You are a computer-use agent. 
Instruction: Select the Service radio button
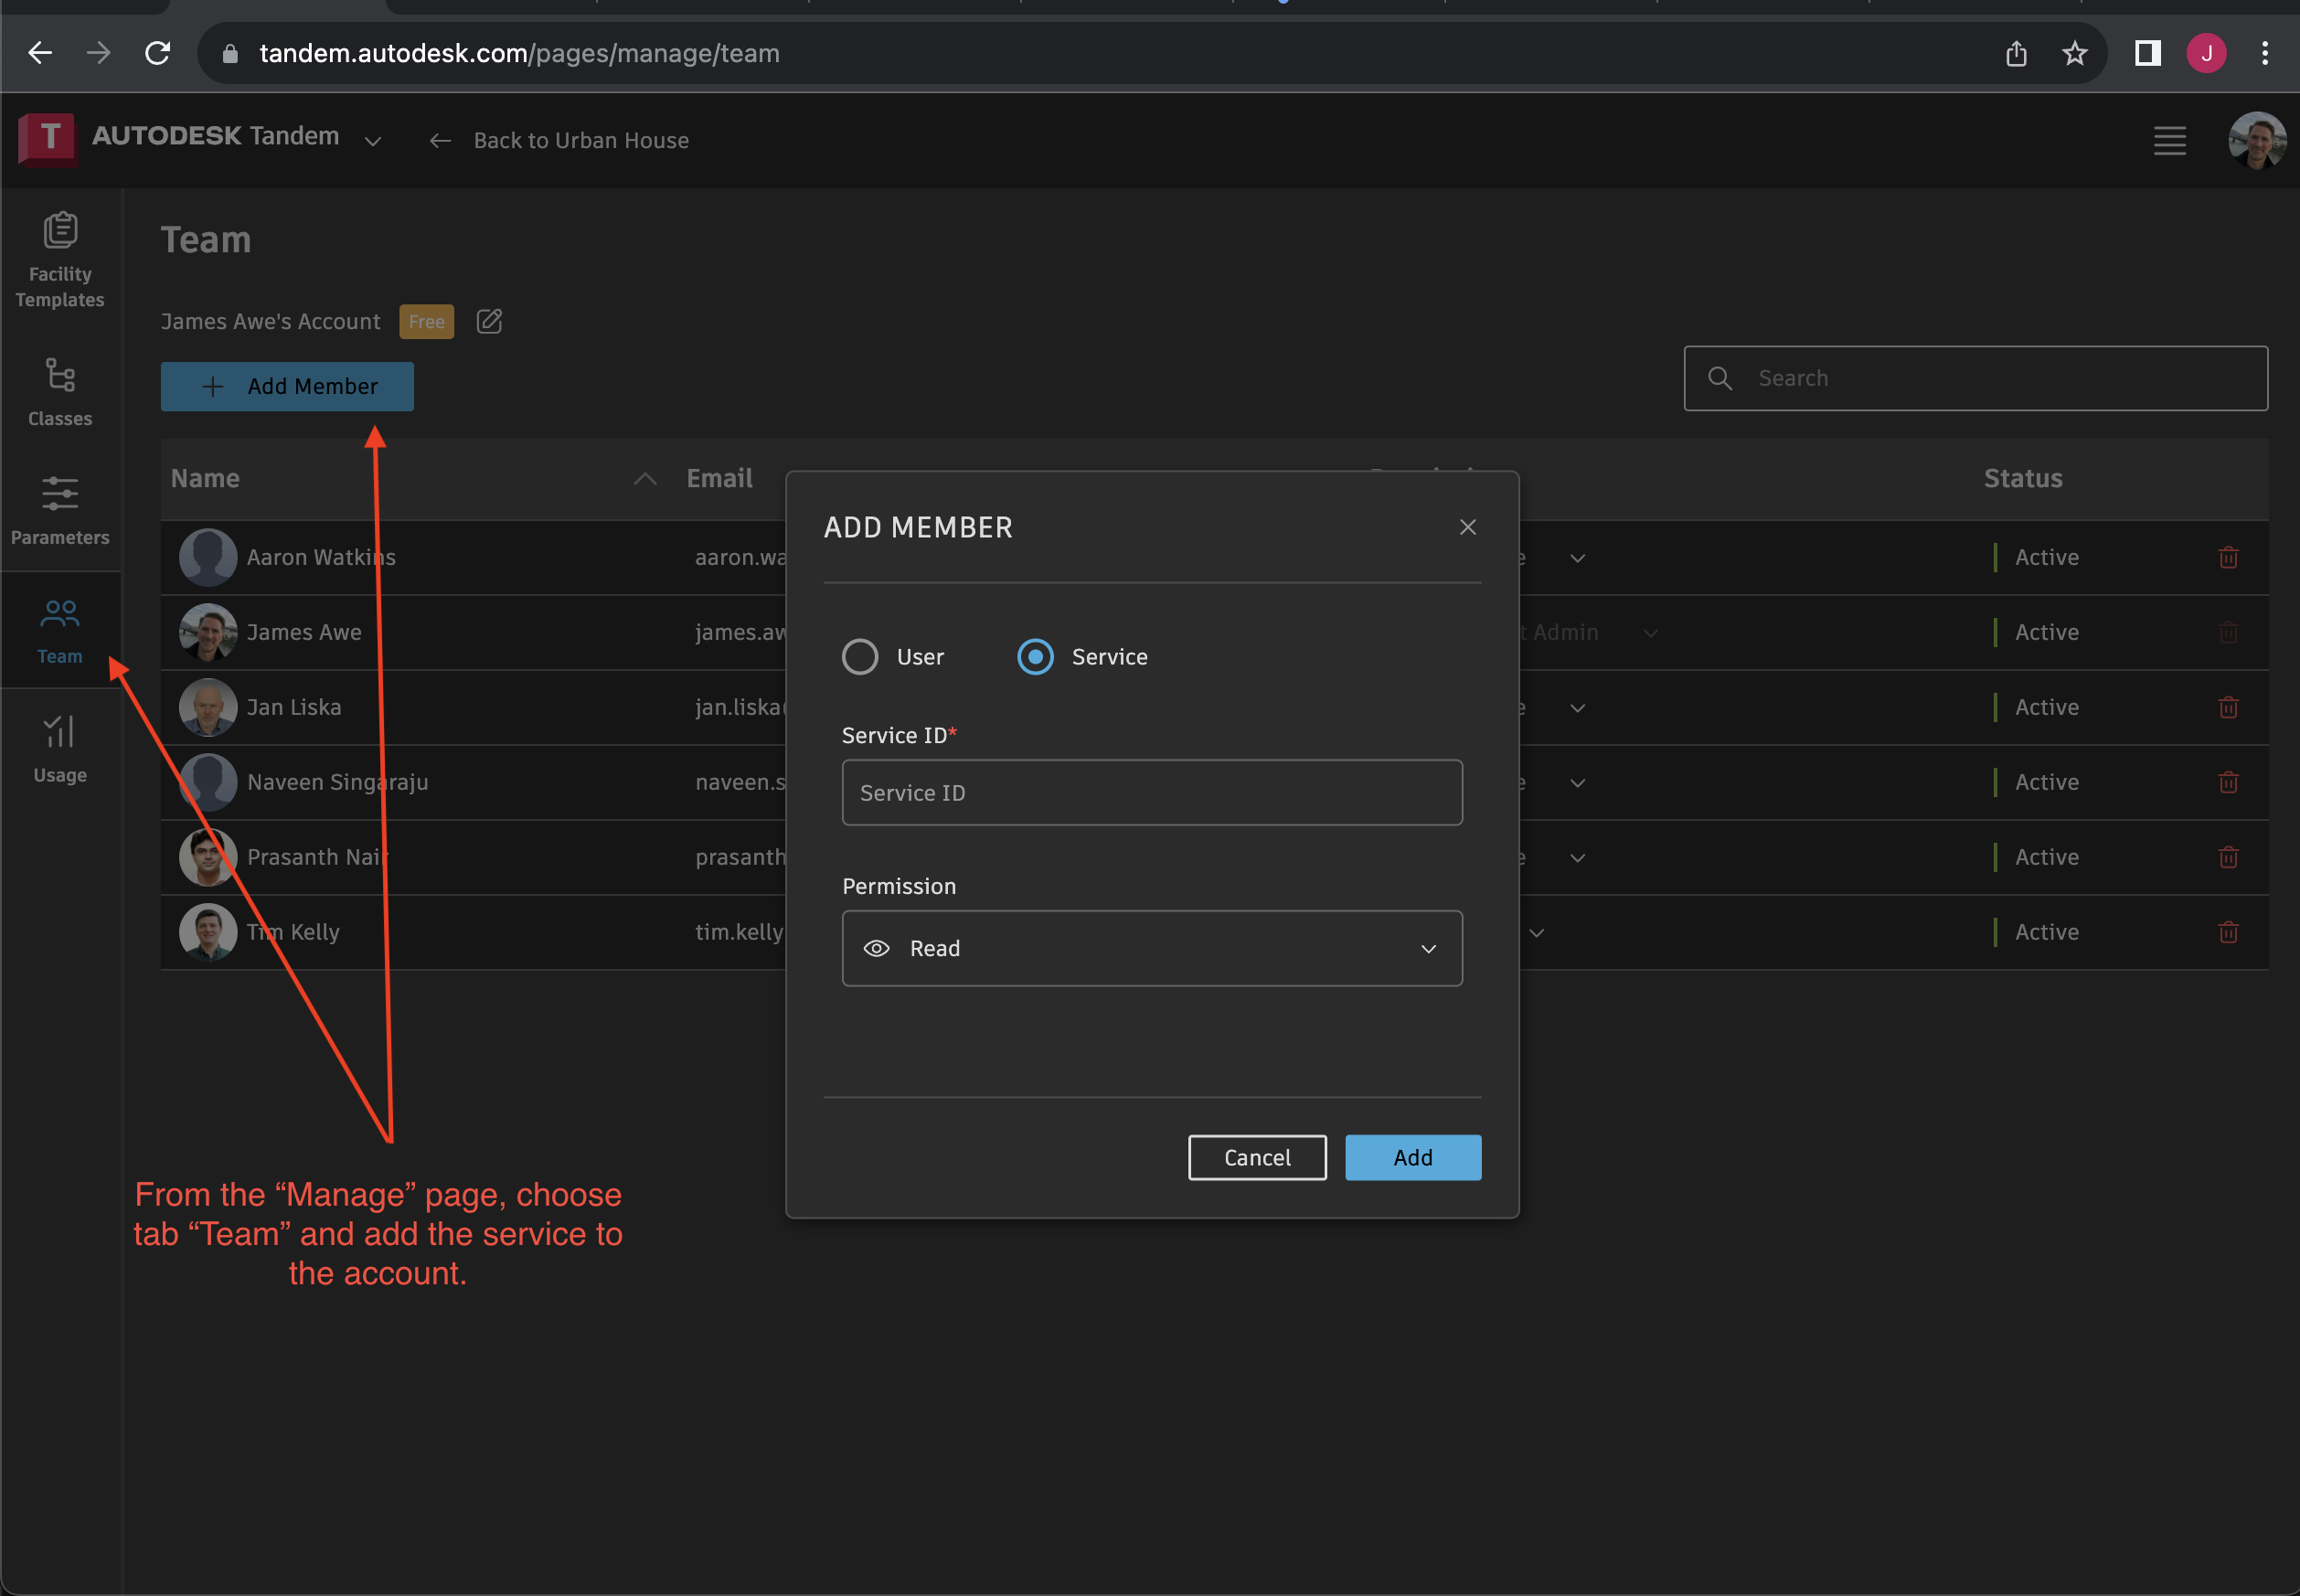[1035, 657]
